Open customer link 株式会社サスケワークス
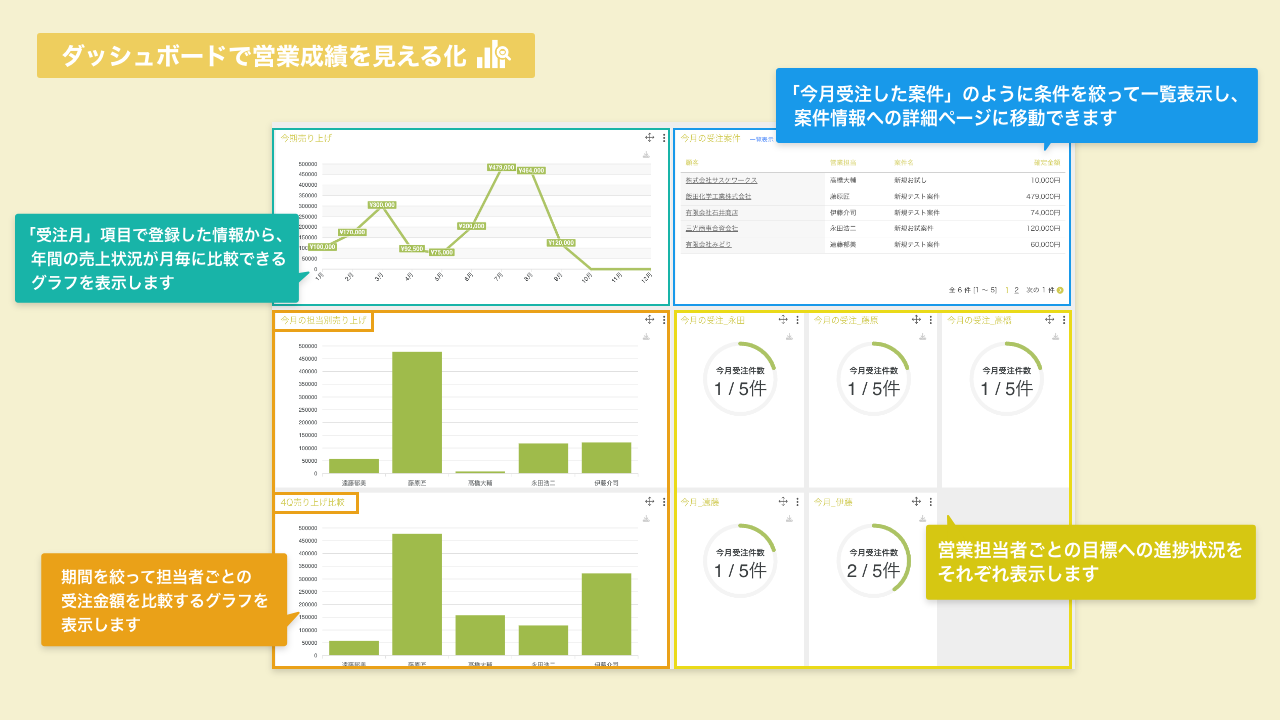This screenshot has width=1280, height=720. [x=720, y=180]
